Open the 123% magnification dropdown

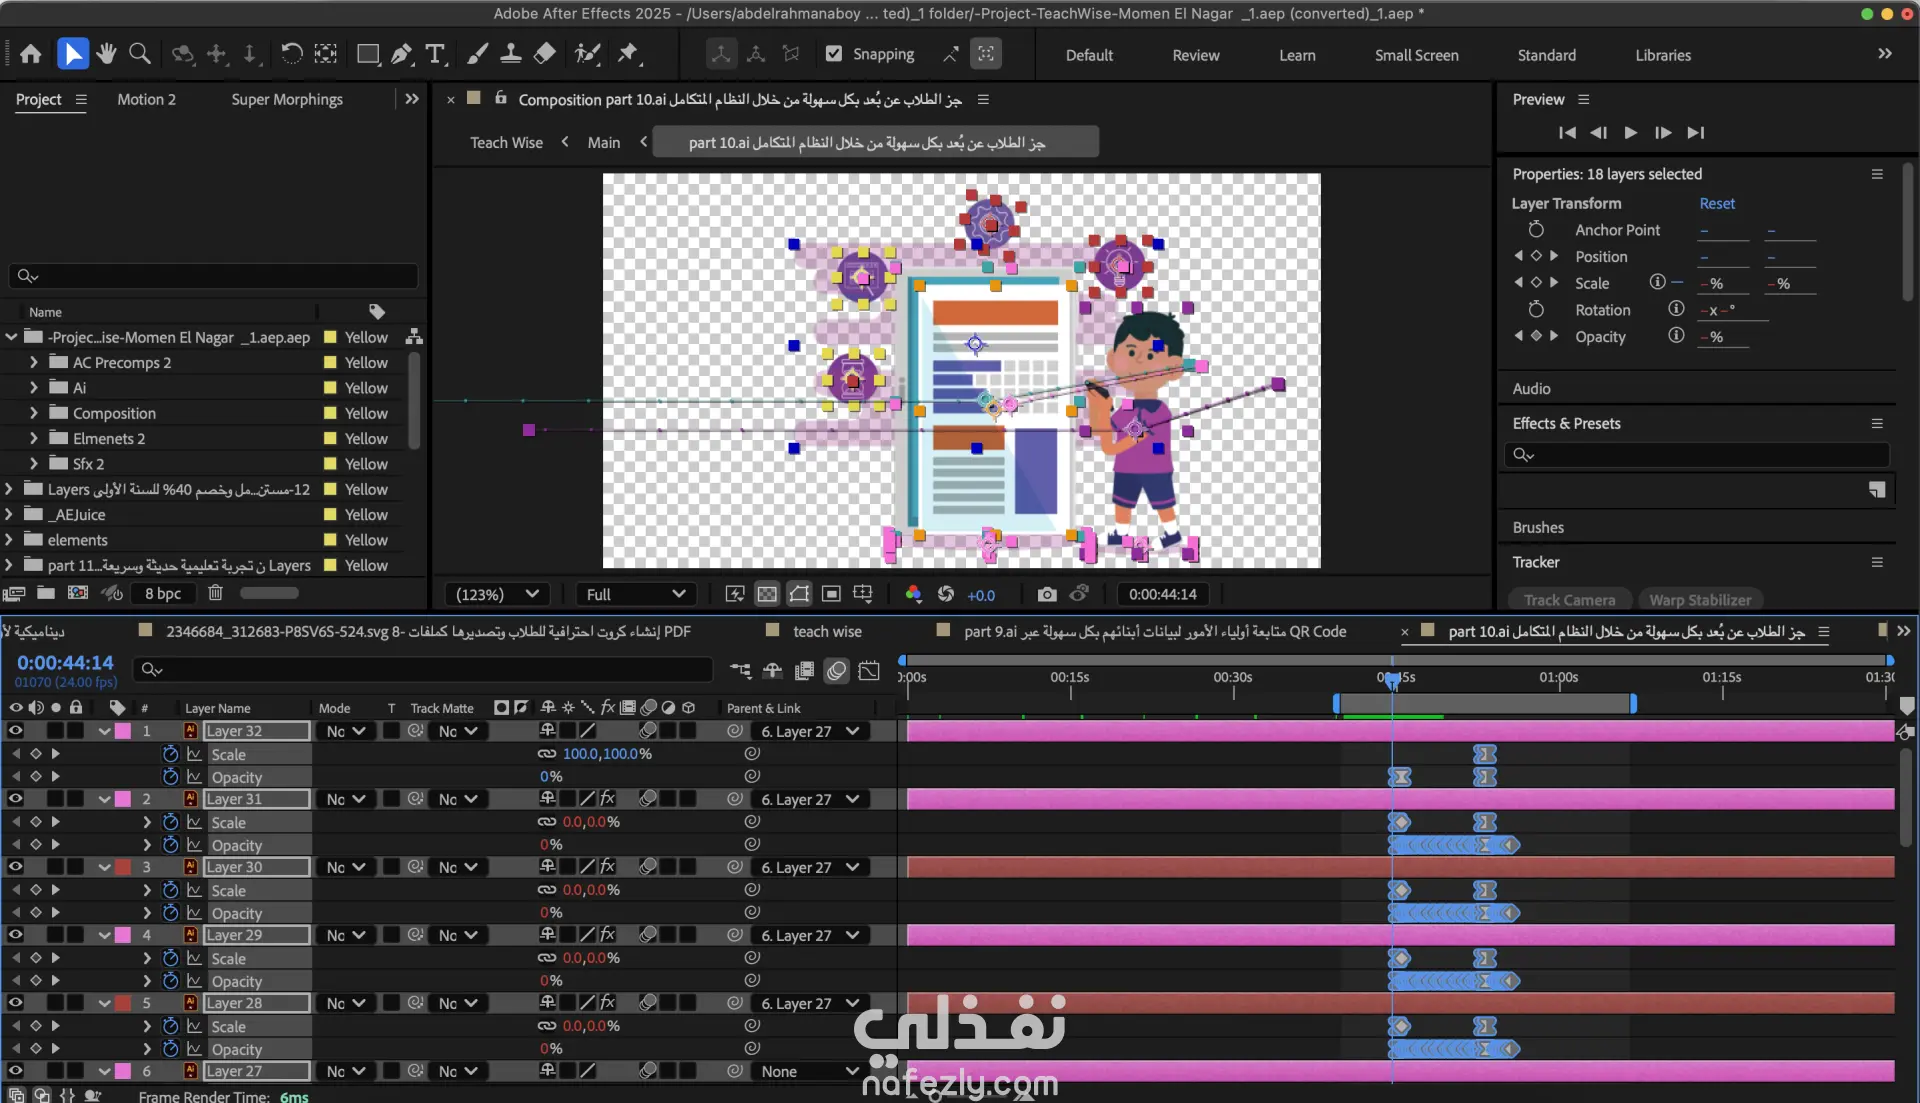[497, 594]
